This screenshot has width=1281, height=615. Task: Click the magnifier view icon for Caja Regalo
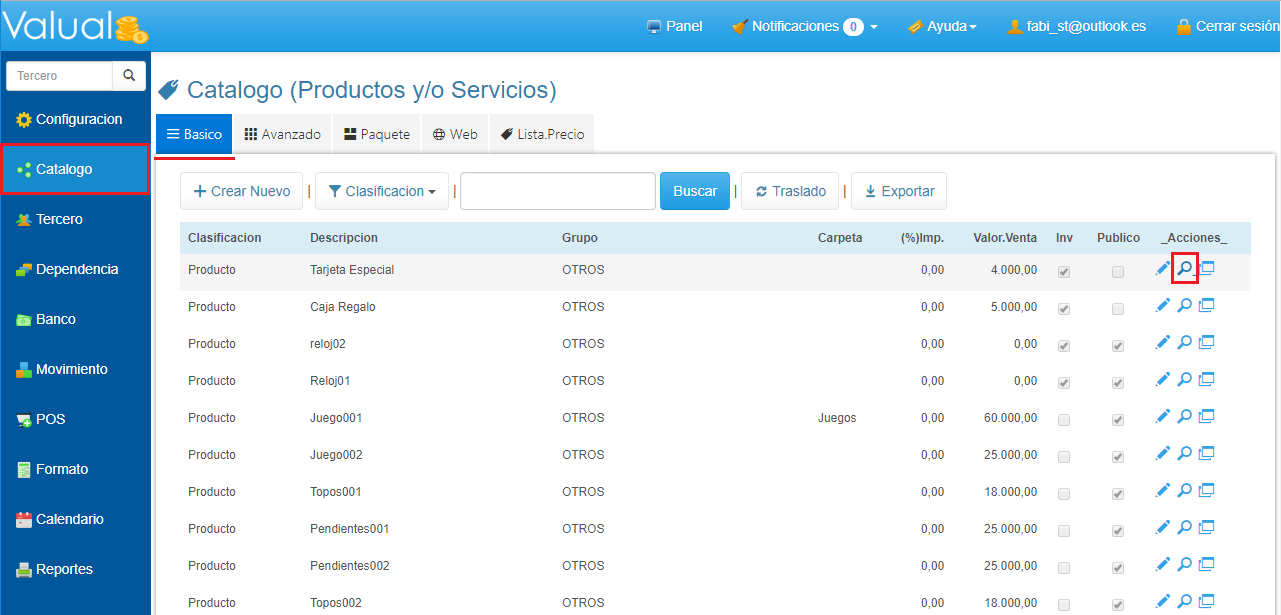click(1184, 305)
